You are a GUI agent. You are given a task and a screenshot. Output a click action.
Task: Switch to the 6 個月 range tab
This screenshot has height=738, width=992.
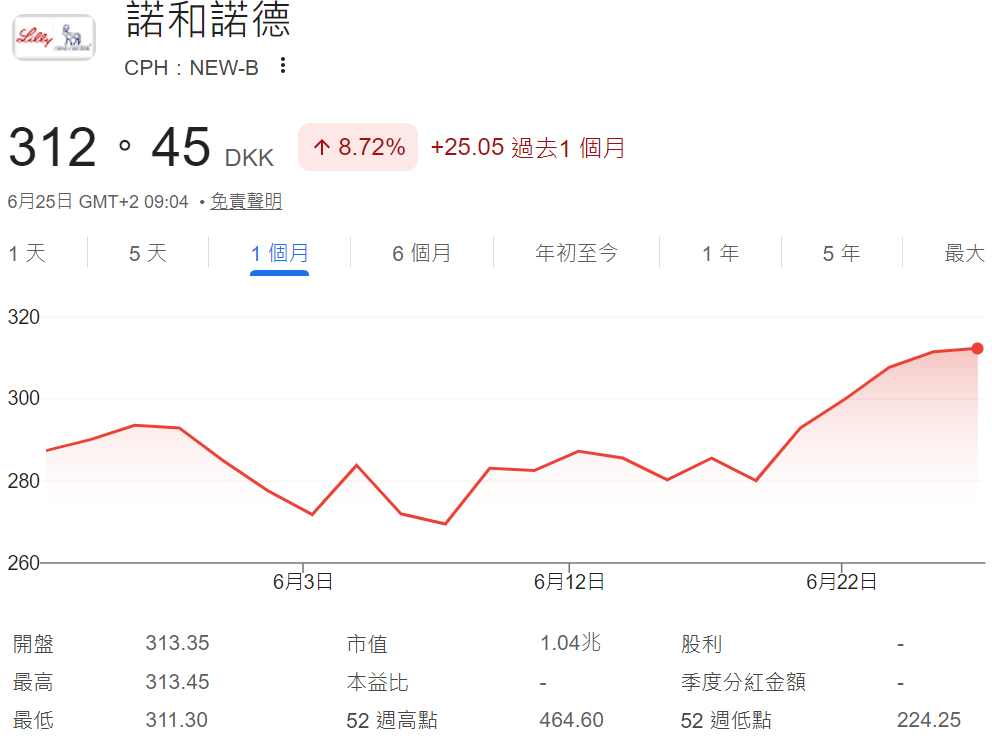click(421, 253)
